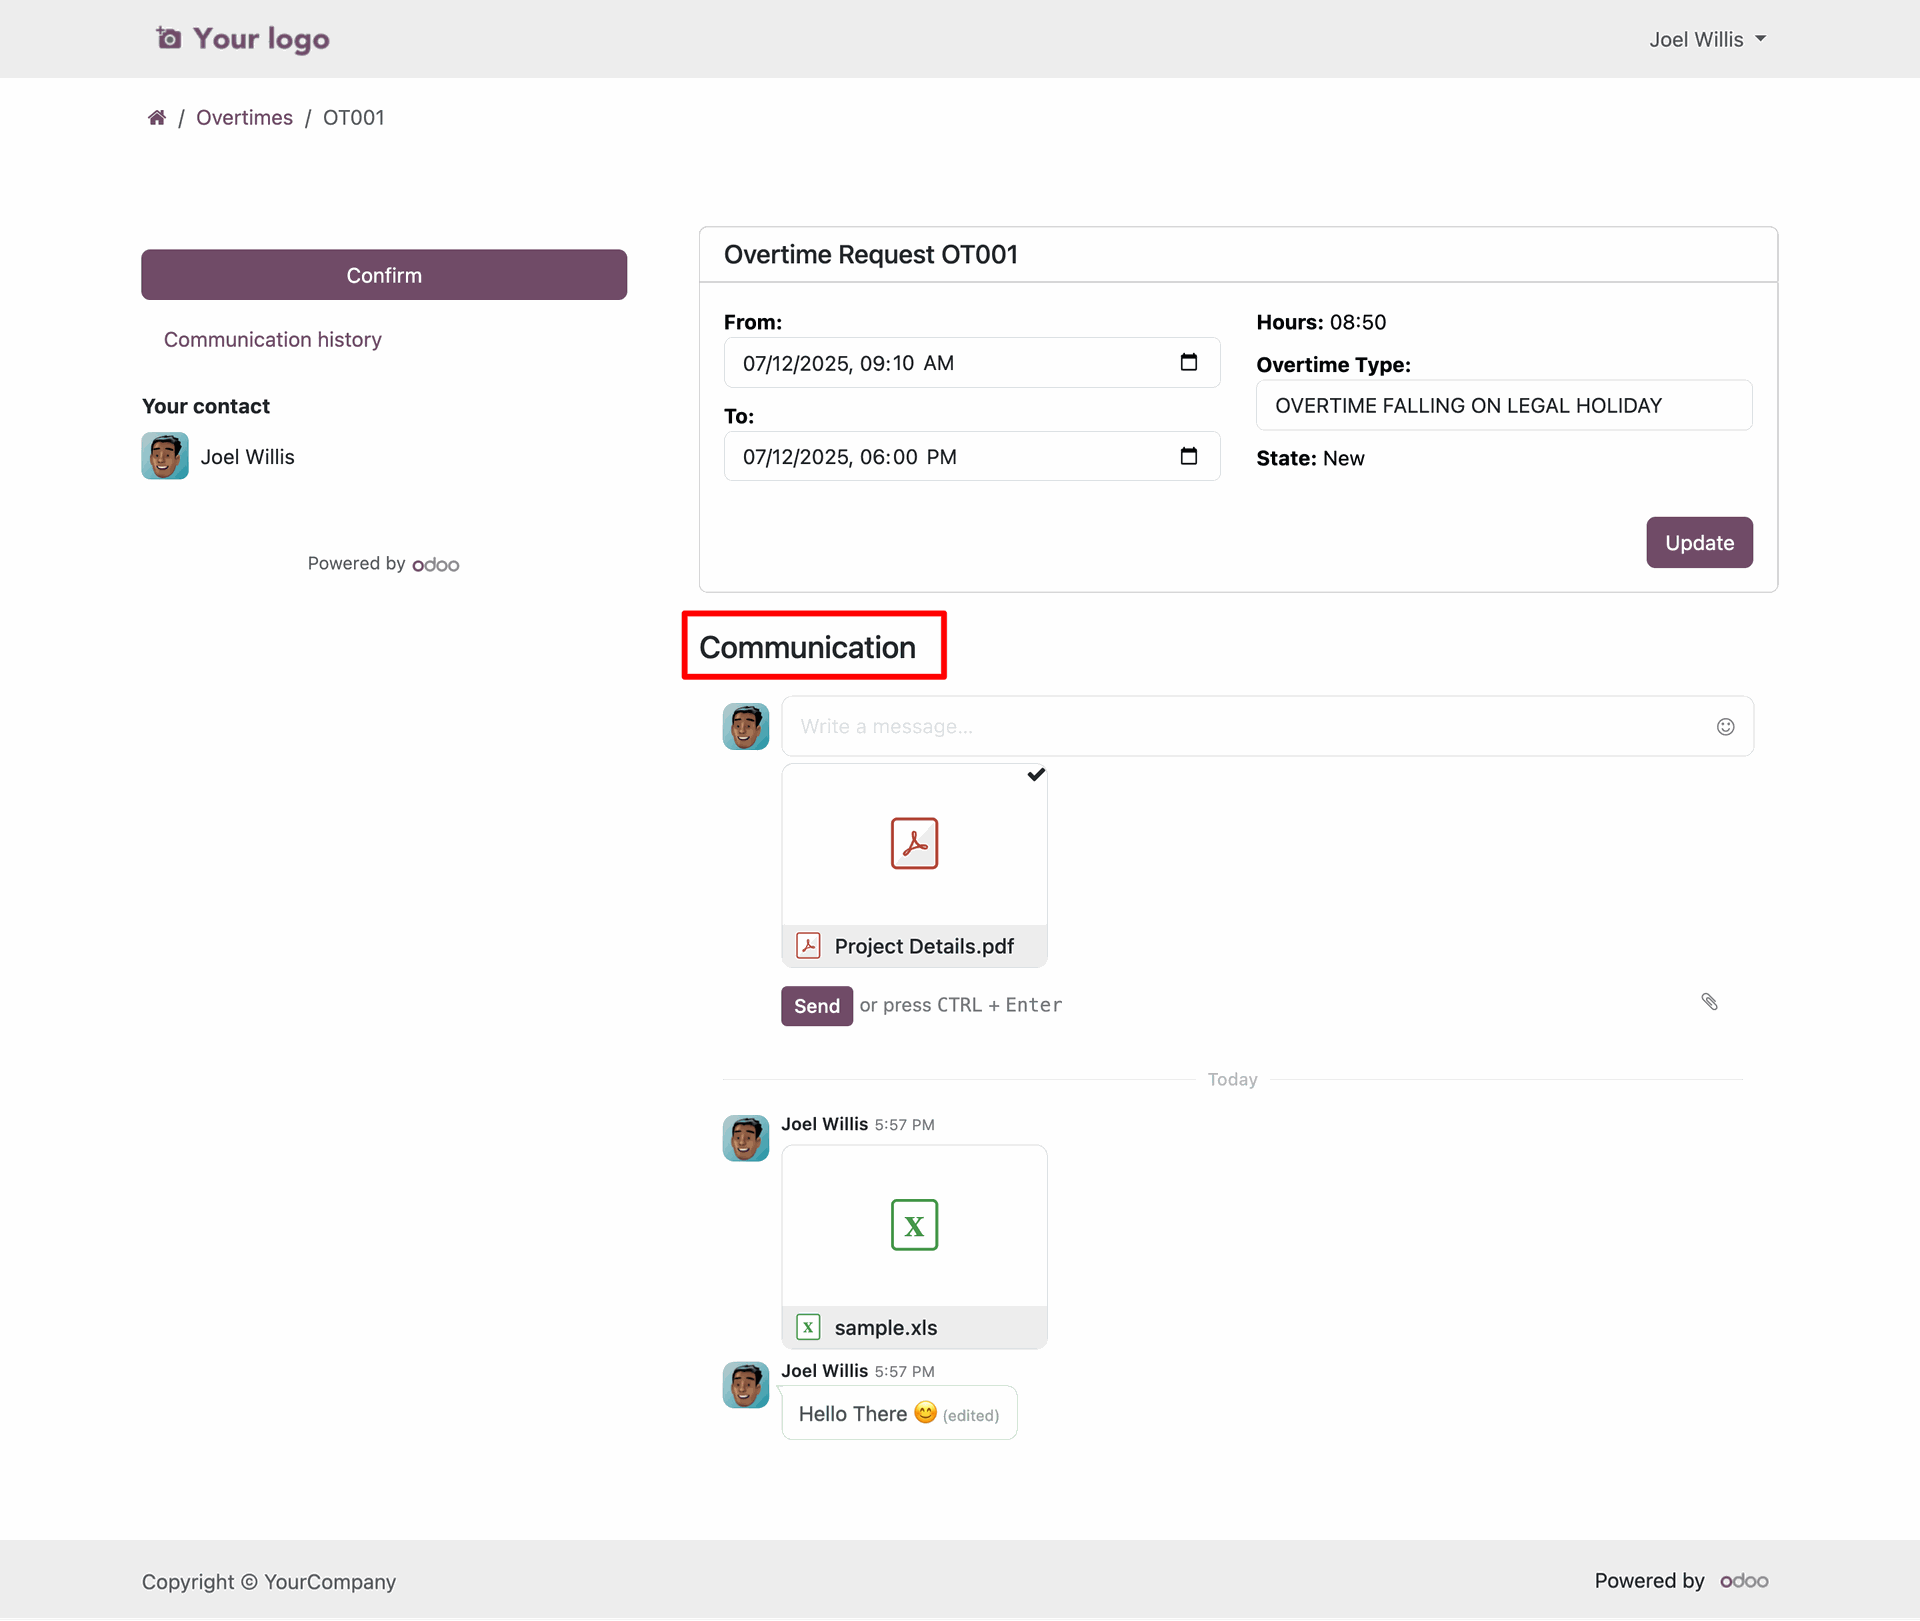Expand the Joel Willis user dropdown

coord(1707,39)
